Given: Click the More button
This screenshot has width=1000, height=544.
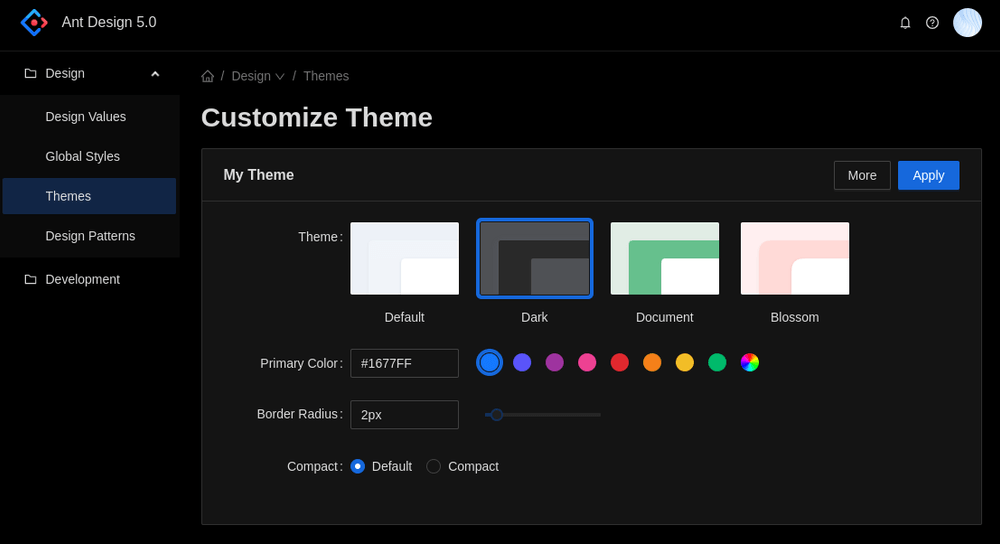Looking at the screenshot, I should 861,176.
